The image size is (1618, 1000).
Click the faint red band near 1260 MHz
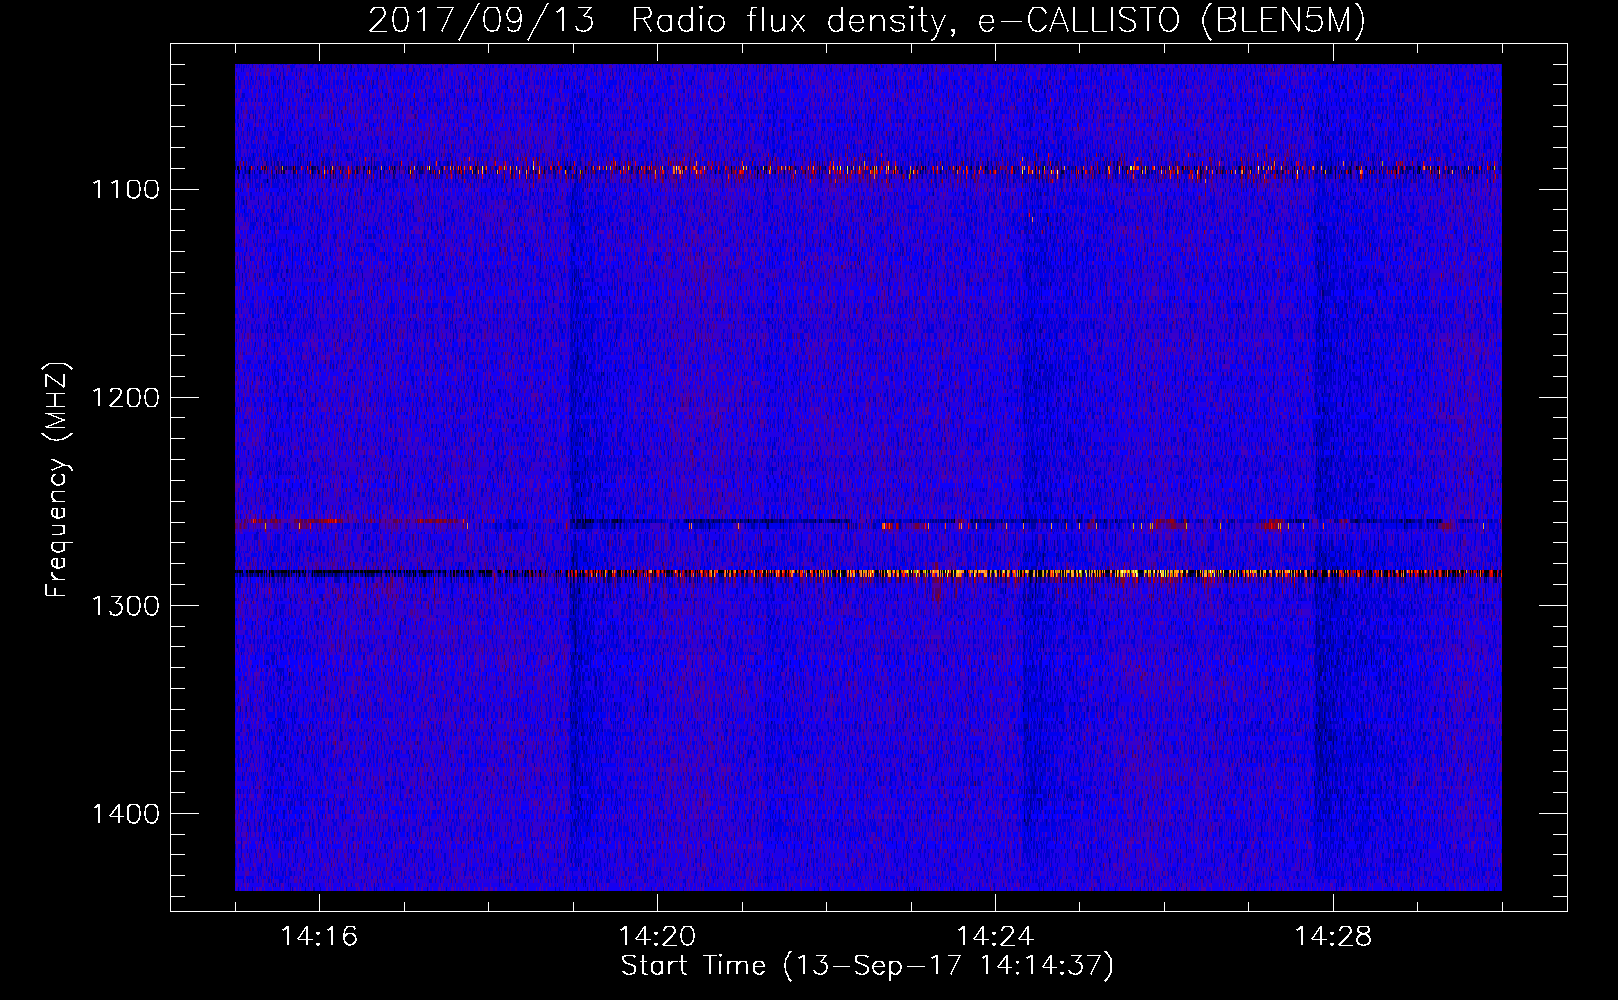click(x=868, y=523)
